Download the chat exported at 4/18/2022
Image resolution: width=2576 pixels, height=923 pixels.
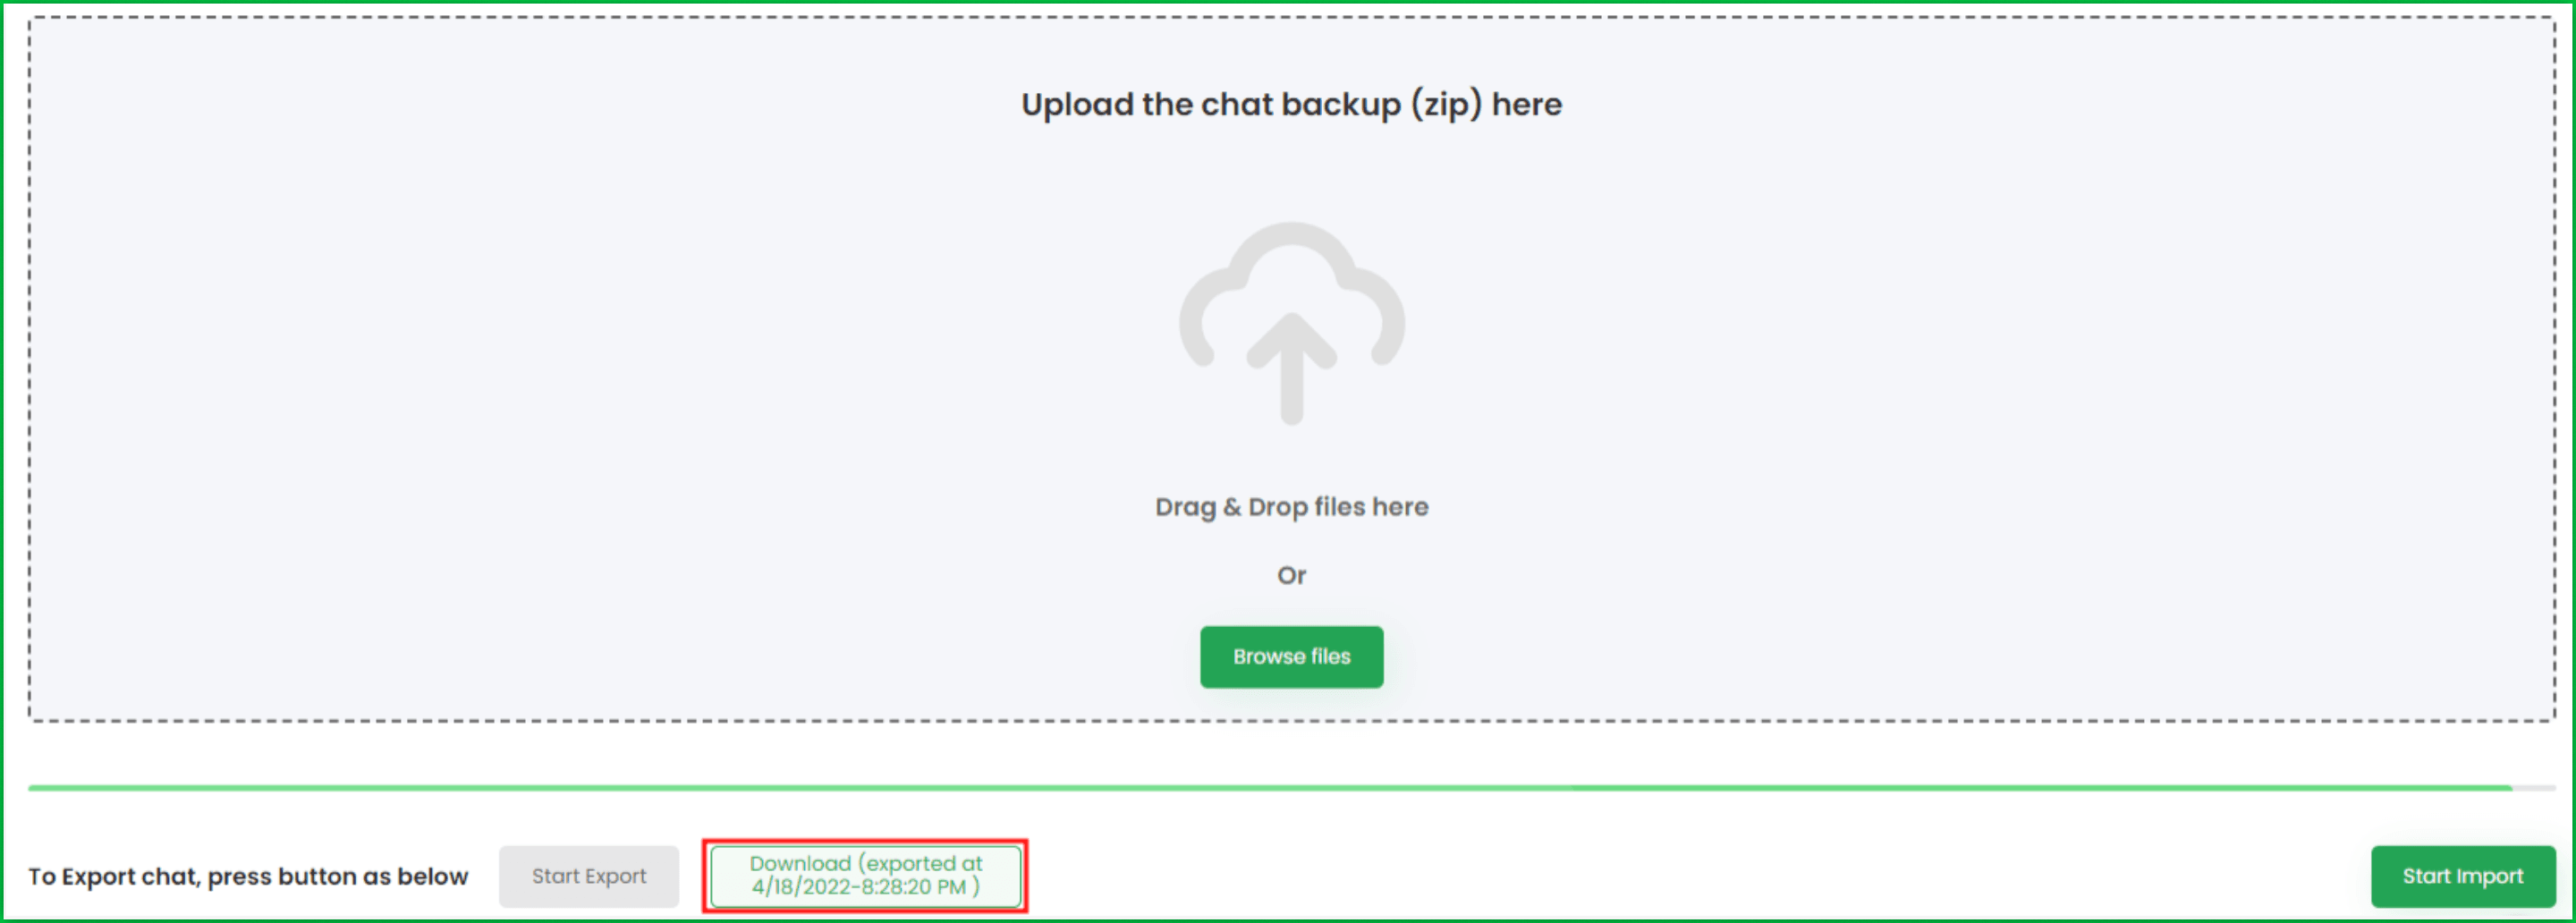866,876
